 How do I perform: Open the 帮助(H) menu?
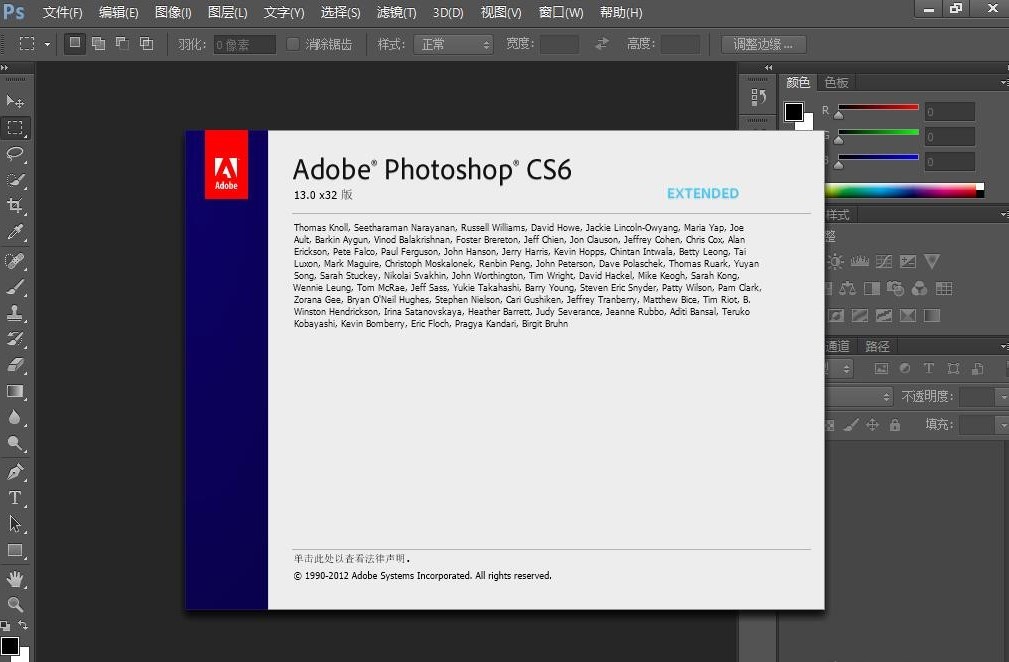[621, 12]
